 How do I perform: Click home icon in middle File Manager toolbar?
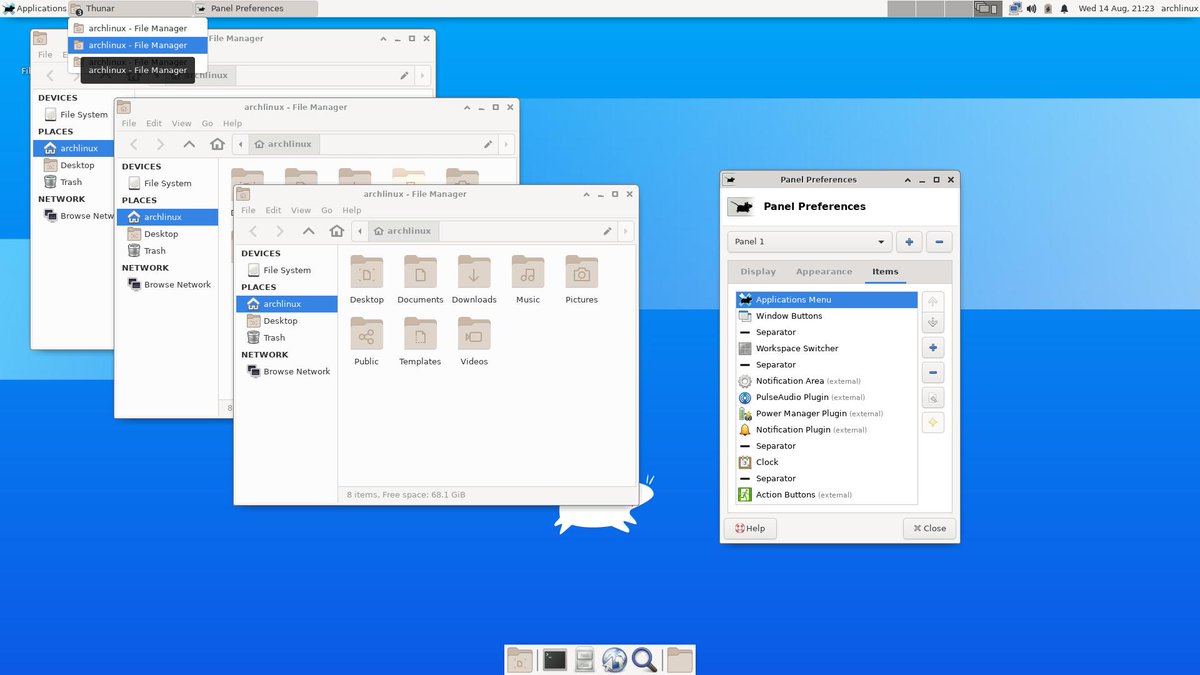[217, 144]
